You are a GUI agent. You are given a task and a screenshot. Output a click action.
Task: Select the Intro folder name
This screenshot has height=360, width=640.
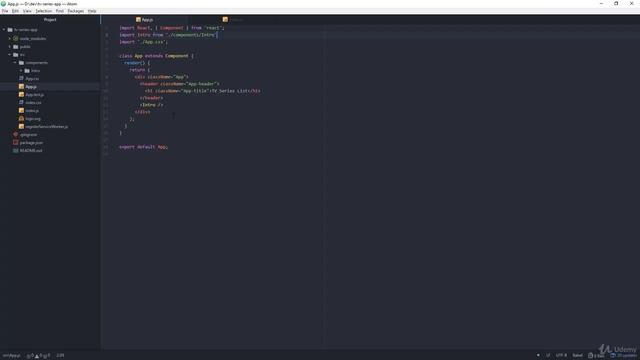coord(36,71)
